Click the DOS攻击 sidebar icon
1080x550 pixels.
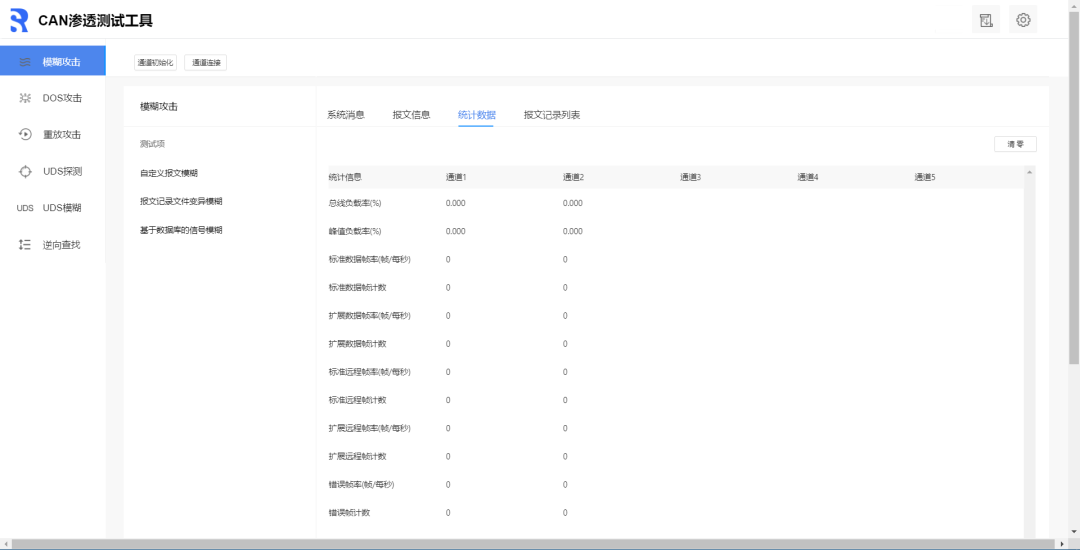coord(25,98)
